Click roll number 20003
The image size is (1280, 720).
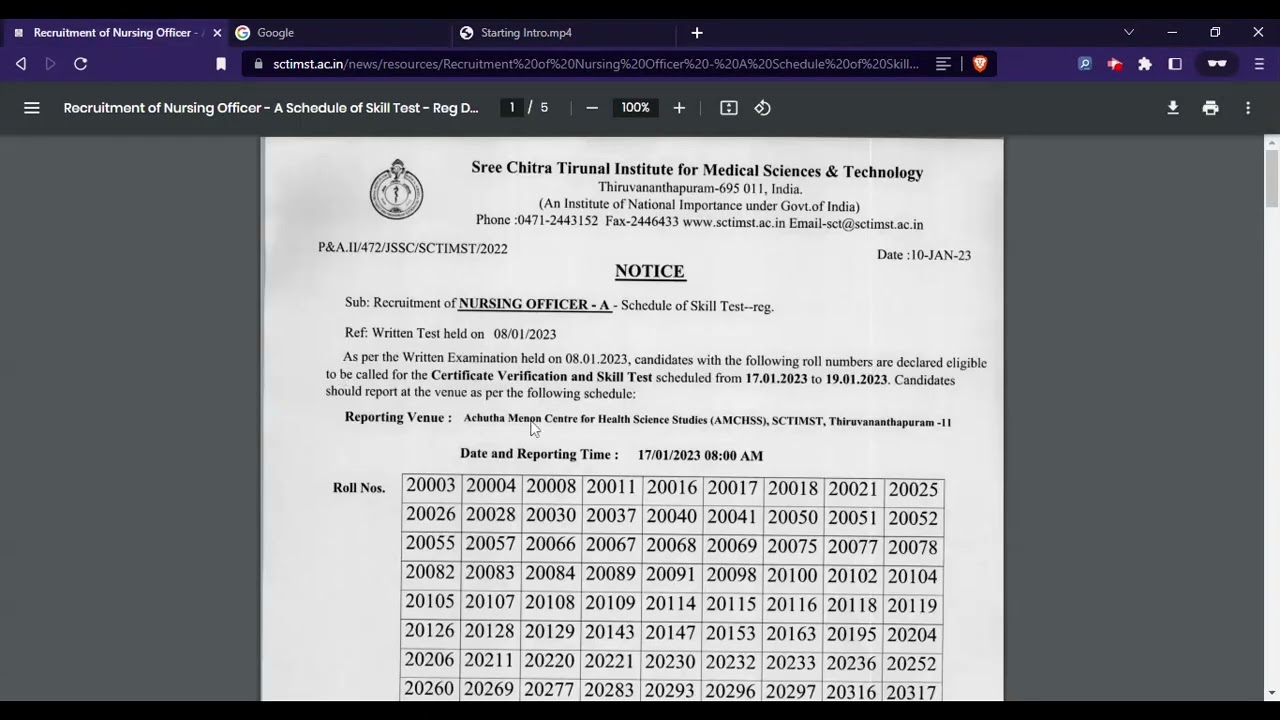[x=431, y=486]
